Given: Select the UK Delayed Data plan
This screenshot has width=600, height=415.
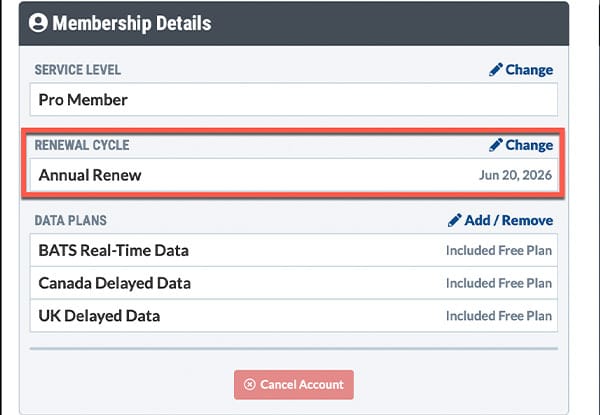Looking at the screenshot, I should point(99,316).
